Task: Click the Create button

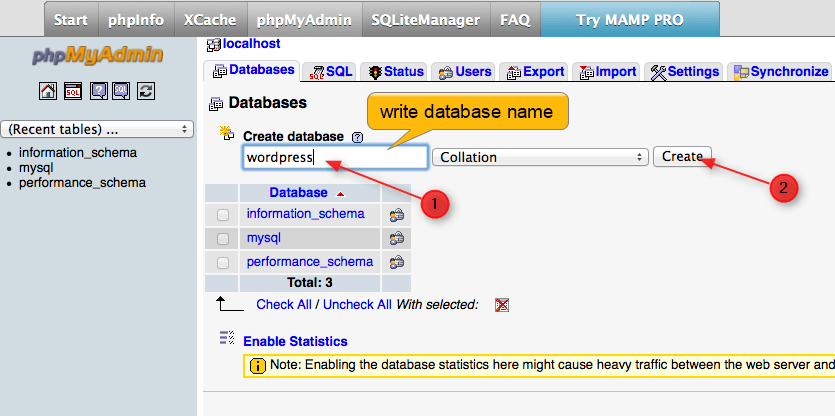Action: [x=682, y=156]
